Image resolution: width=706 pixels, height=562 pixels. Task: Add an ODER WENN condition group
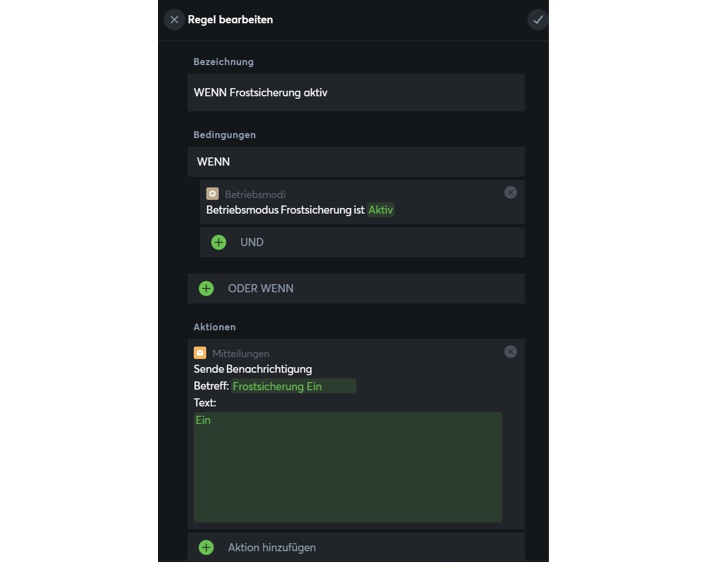(261, 288)
